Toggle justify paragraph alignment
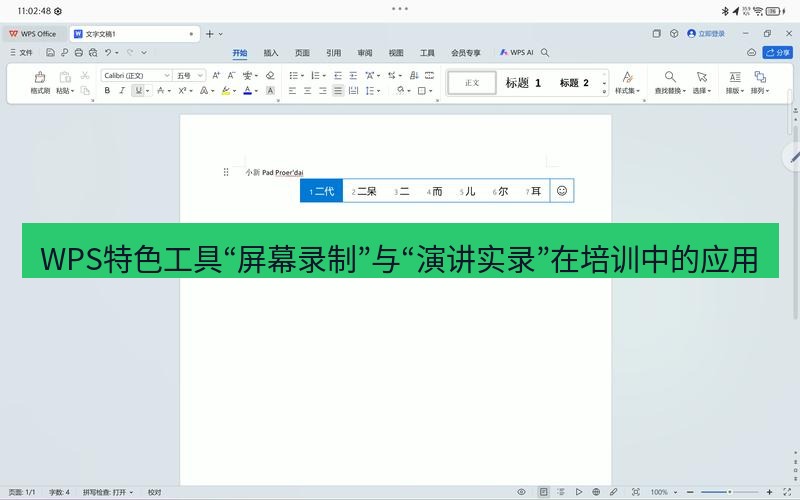 pyautogui.click(x=338, y=91)
